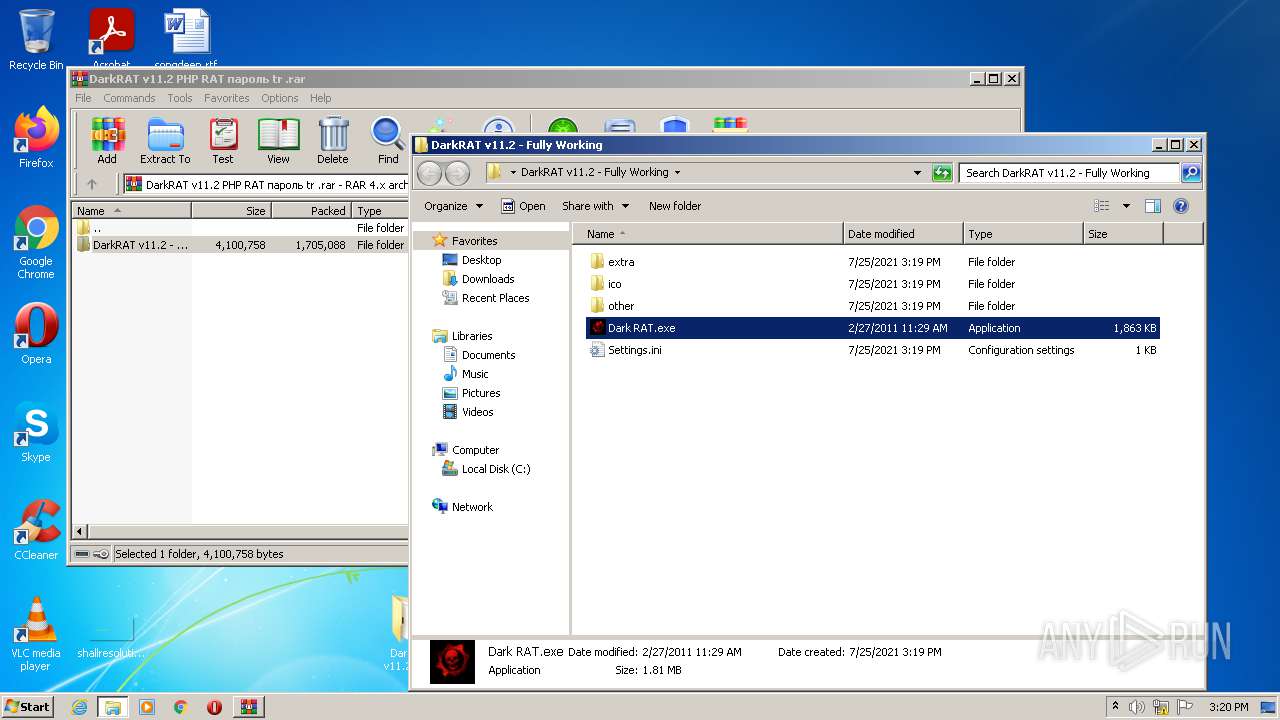This screenshot has width=1280, height=720.
Task: Click the Change your view icon
Action: (x=1101, y=206)
